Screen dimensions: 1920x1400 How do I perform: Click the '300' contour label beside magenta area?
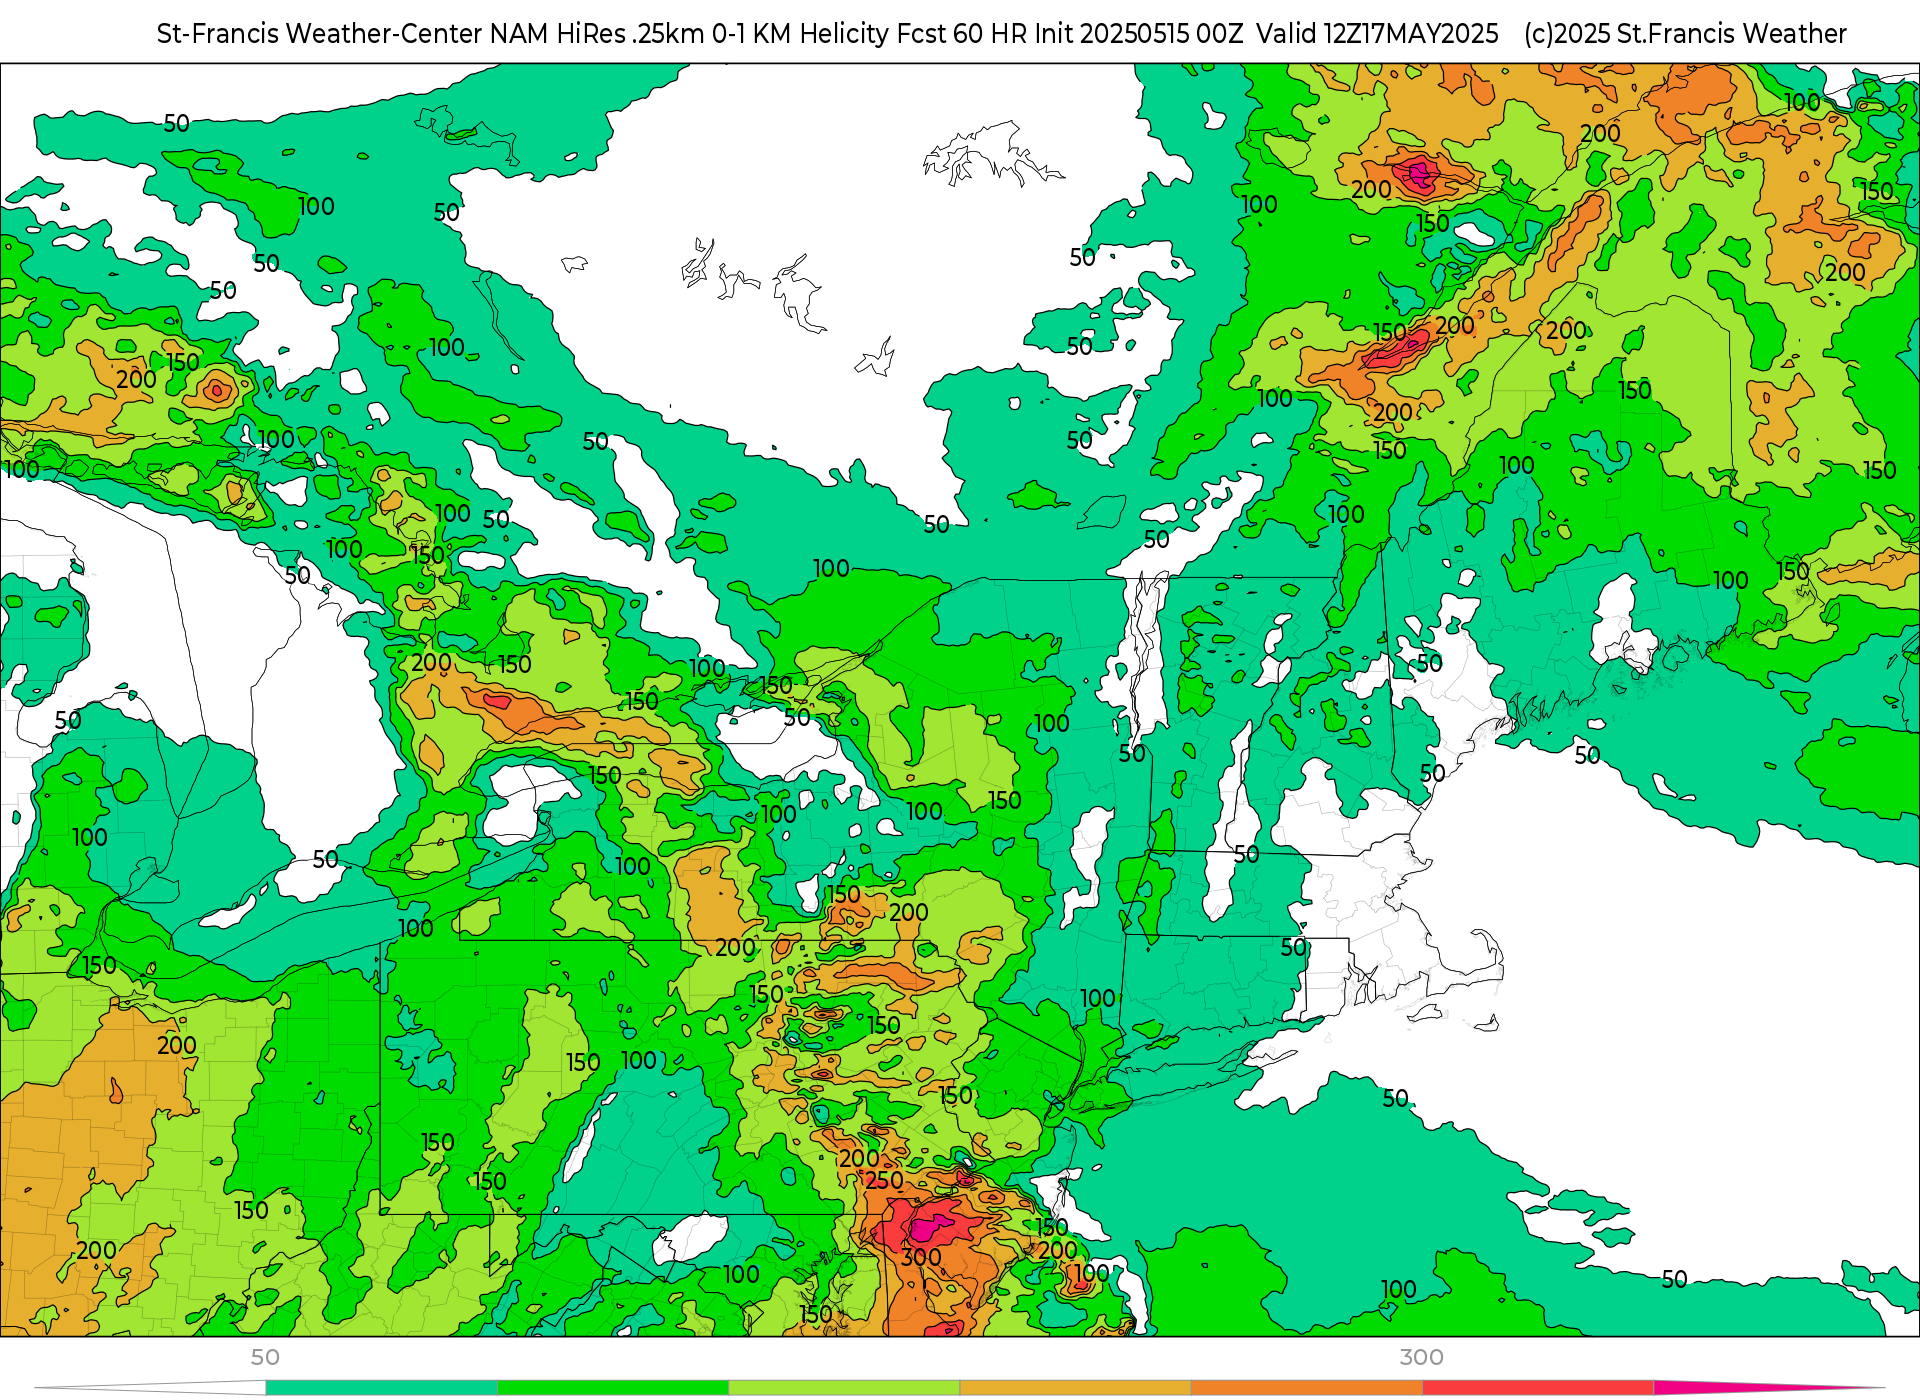point(921,1257)
